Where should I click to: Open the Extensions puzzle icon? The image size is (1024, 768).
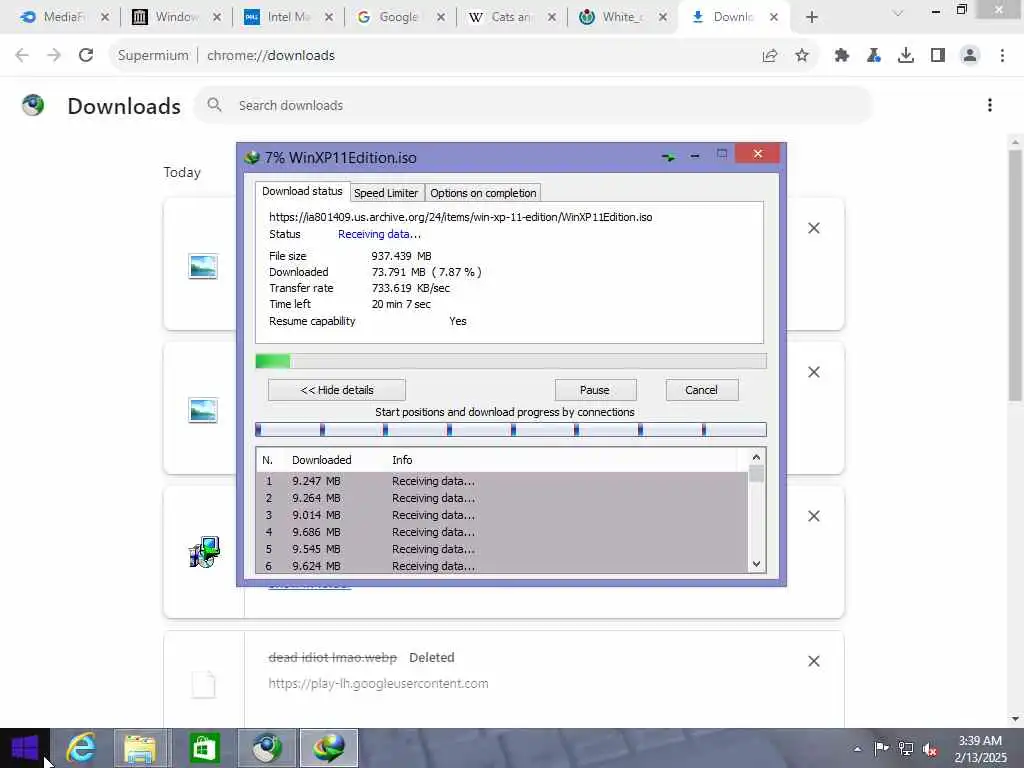[x=842, y=56]
